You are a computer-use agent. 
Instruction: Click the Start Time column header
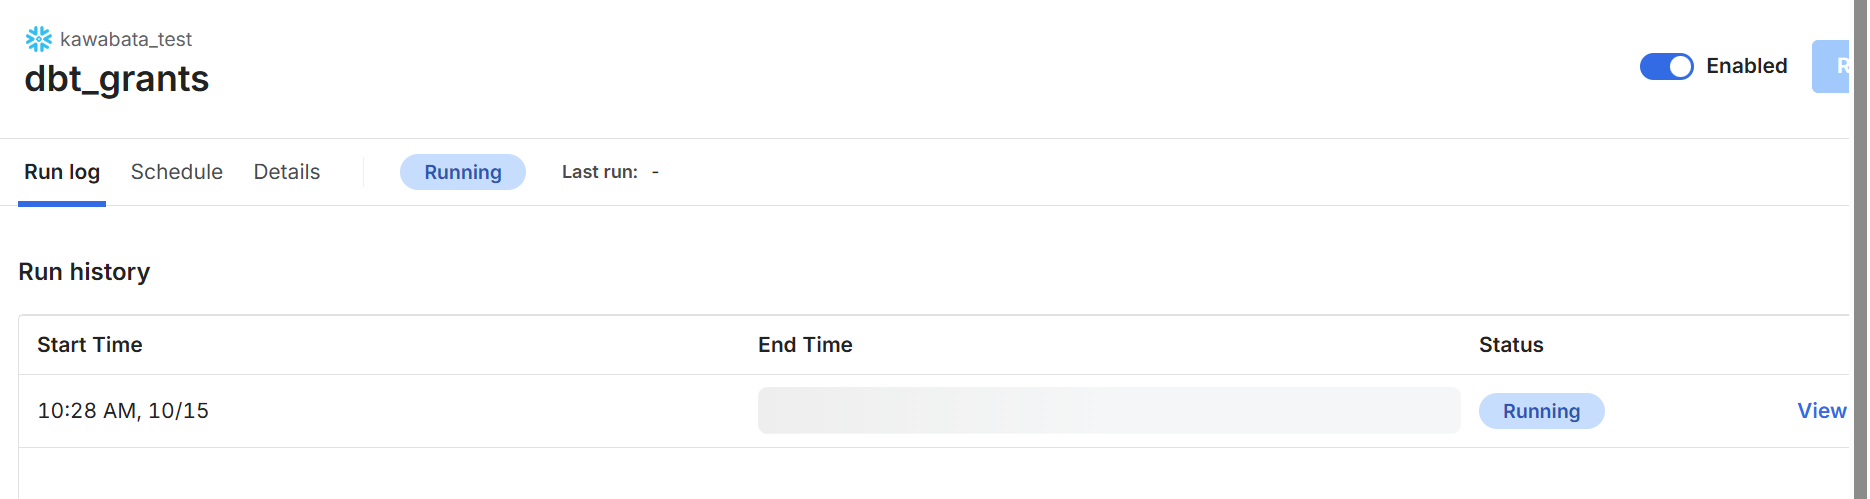[x=90, y=345]
